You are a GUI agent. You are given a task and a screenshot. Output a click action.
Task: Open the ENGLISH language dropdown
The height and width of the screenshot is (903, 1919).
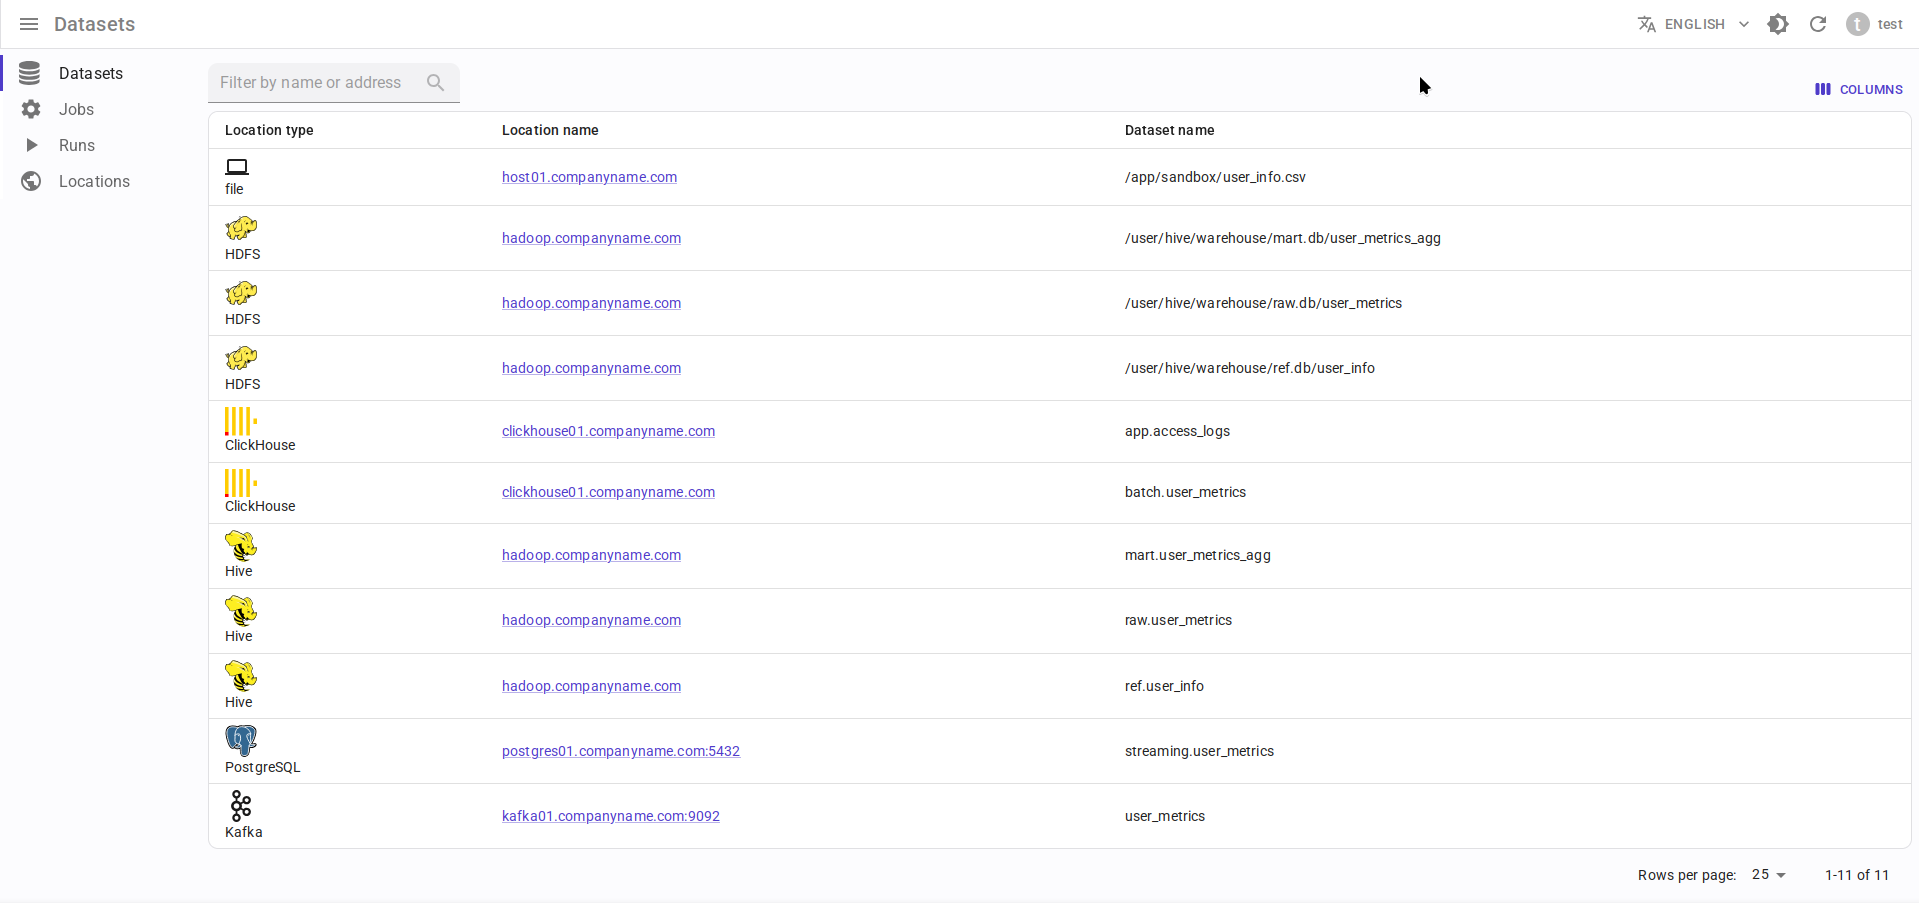pyautogui.click(x=1693, y=24)
